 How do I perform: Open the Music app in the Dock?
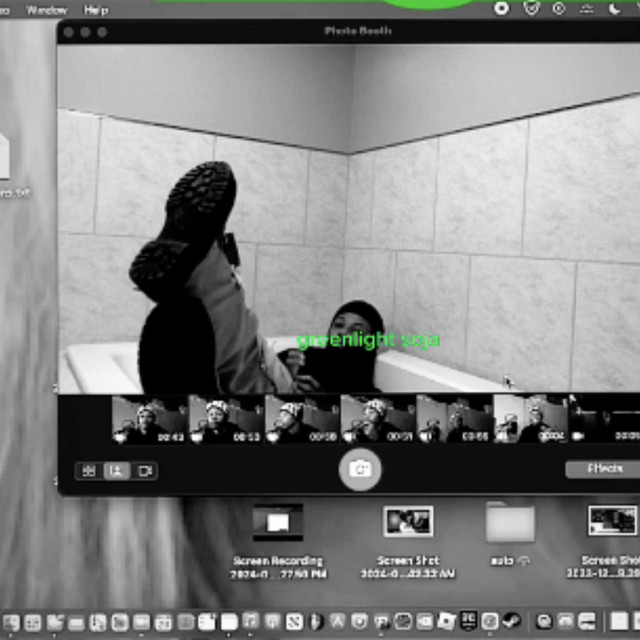[250, 622]
